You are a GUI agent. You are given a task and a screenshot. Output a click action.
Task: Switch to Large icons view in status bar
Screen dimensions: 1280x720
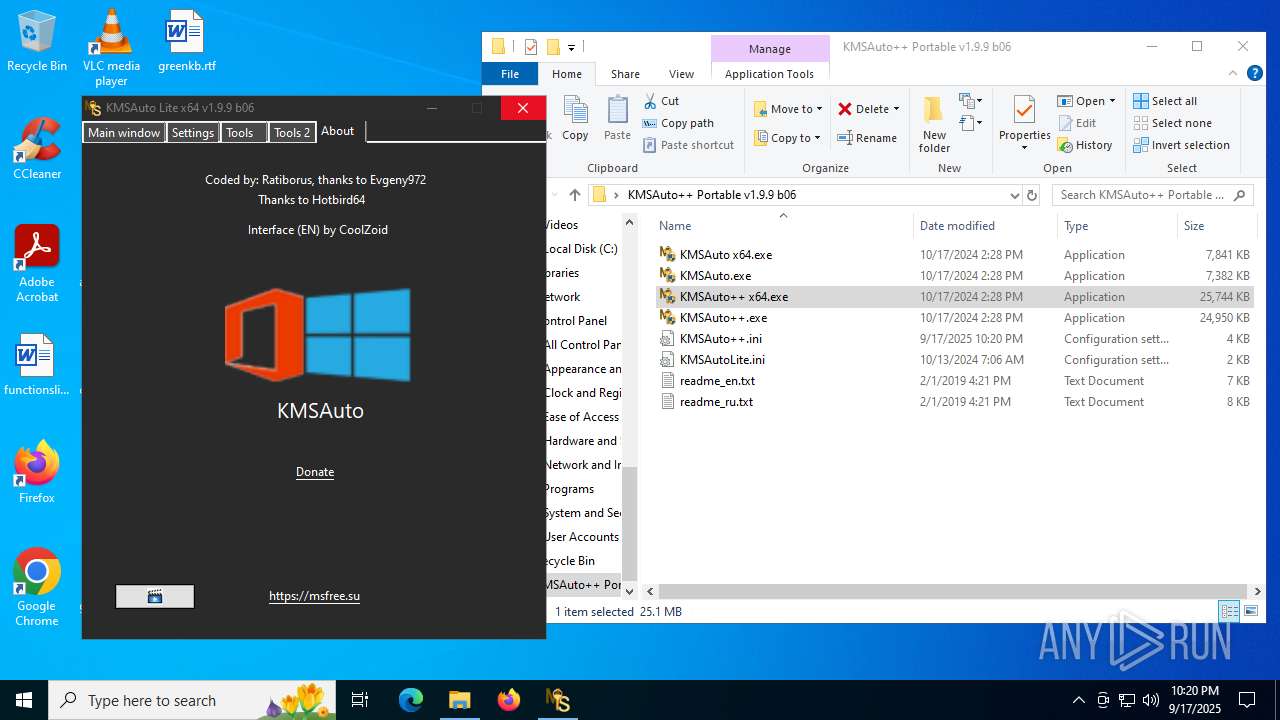(x=1251, y=611)
